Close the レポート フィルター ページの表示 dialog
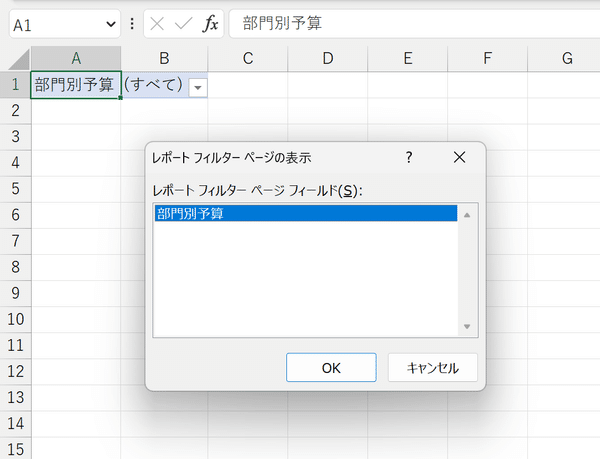Screen dimensions: 600x459 [459, 157]
